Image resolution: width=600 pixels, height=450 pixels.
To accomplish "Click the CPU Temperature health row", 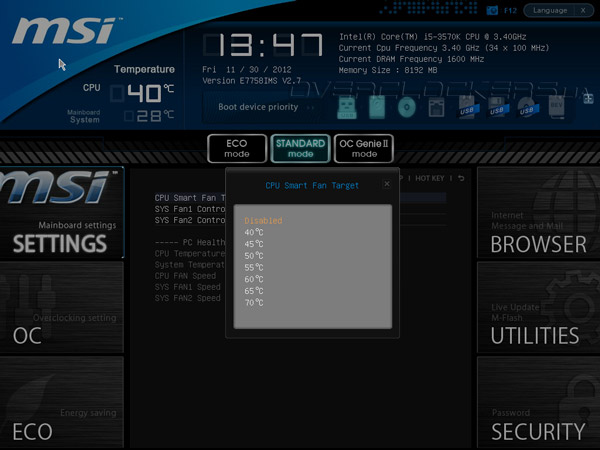I will [190, 253].
